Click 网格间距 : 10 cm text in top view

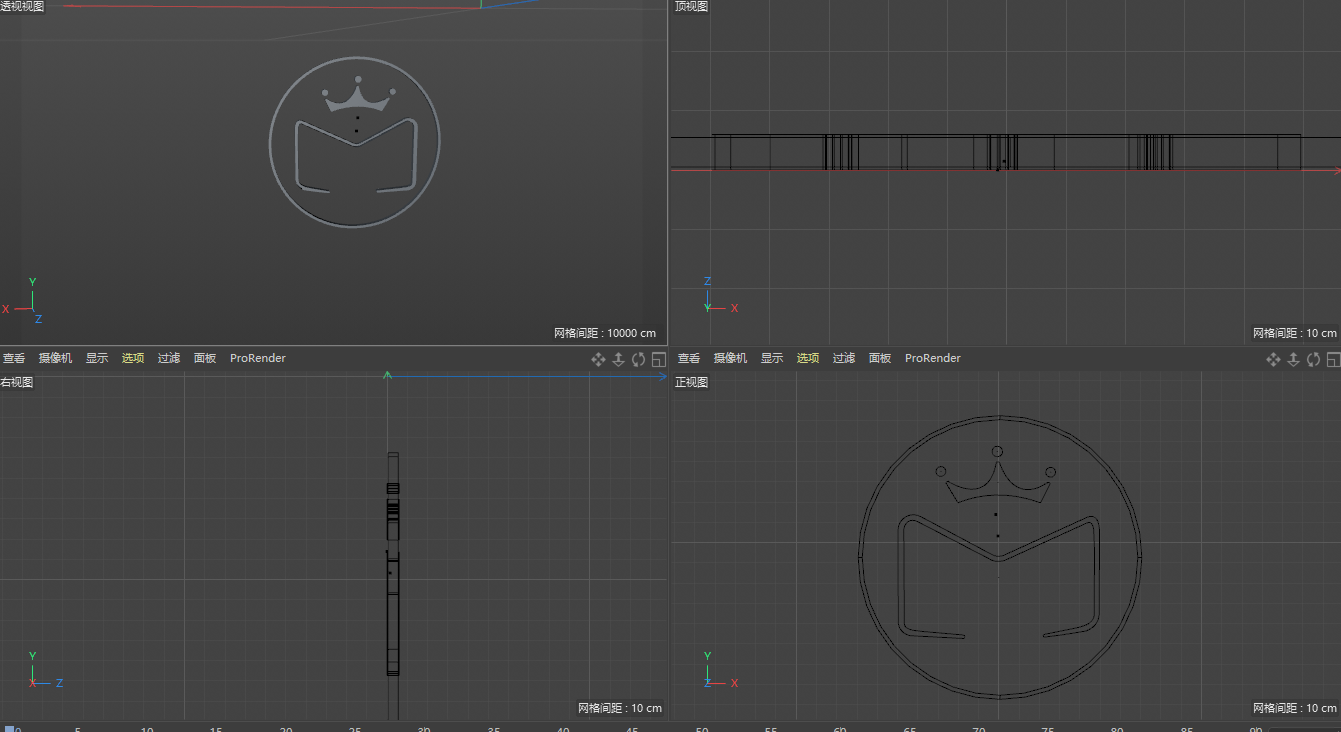tap(1294, 333)
